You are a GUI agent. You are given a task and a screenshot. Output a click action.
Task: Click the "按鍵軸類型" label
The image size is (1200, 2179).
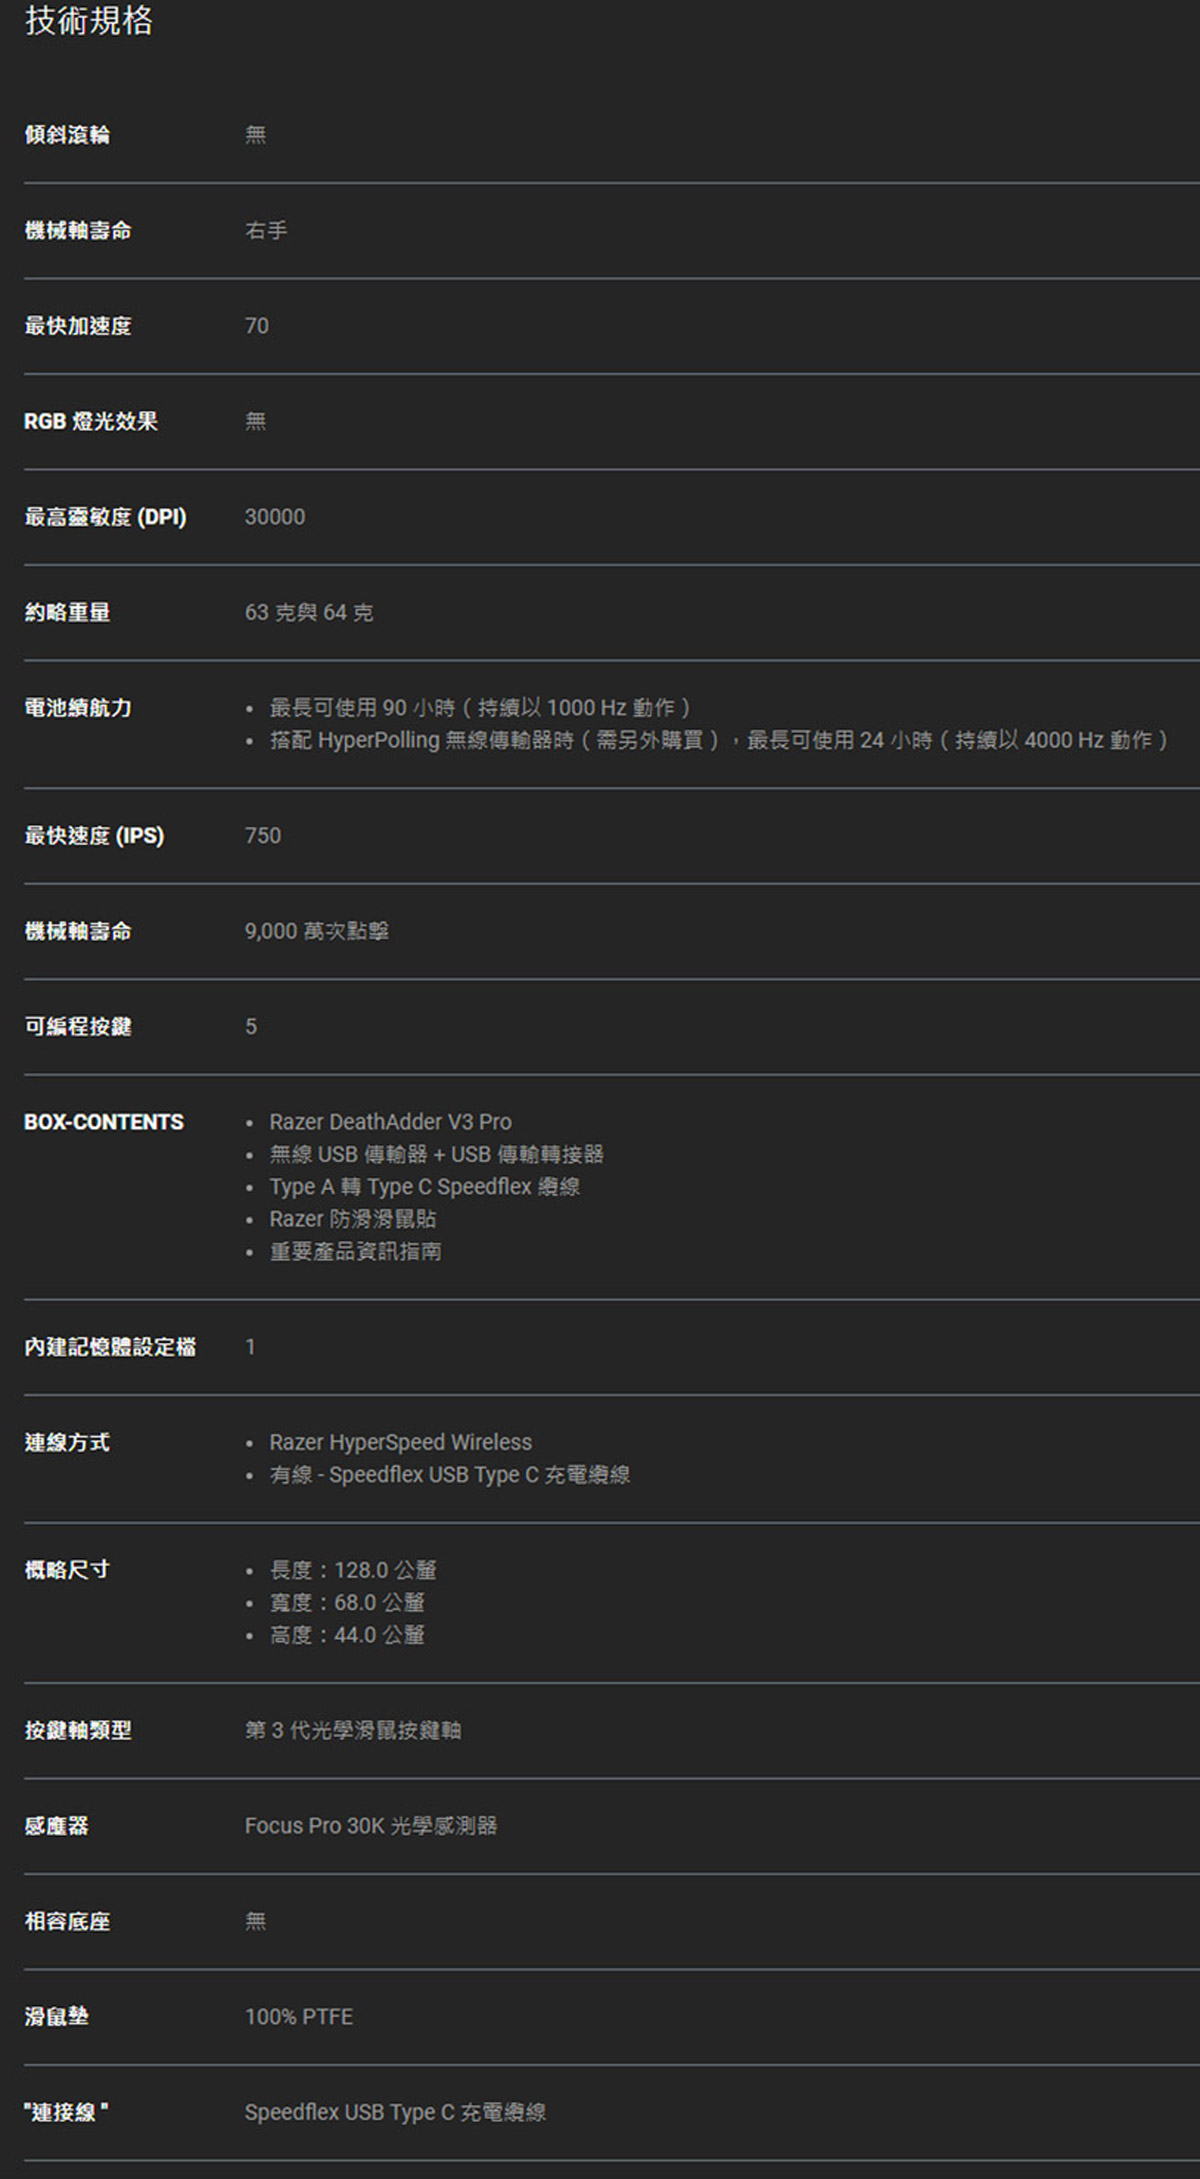click(x=78, y=1730)
